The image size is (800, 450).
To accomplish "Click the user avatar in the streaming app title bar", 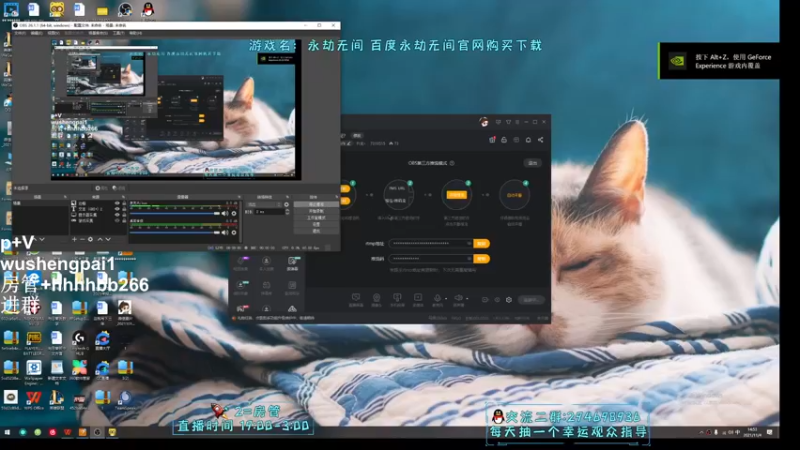I will pyautogui.click(x=484, y=122).
